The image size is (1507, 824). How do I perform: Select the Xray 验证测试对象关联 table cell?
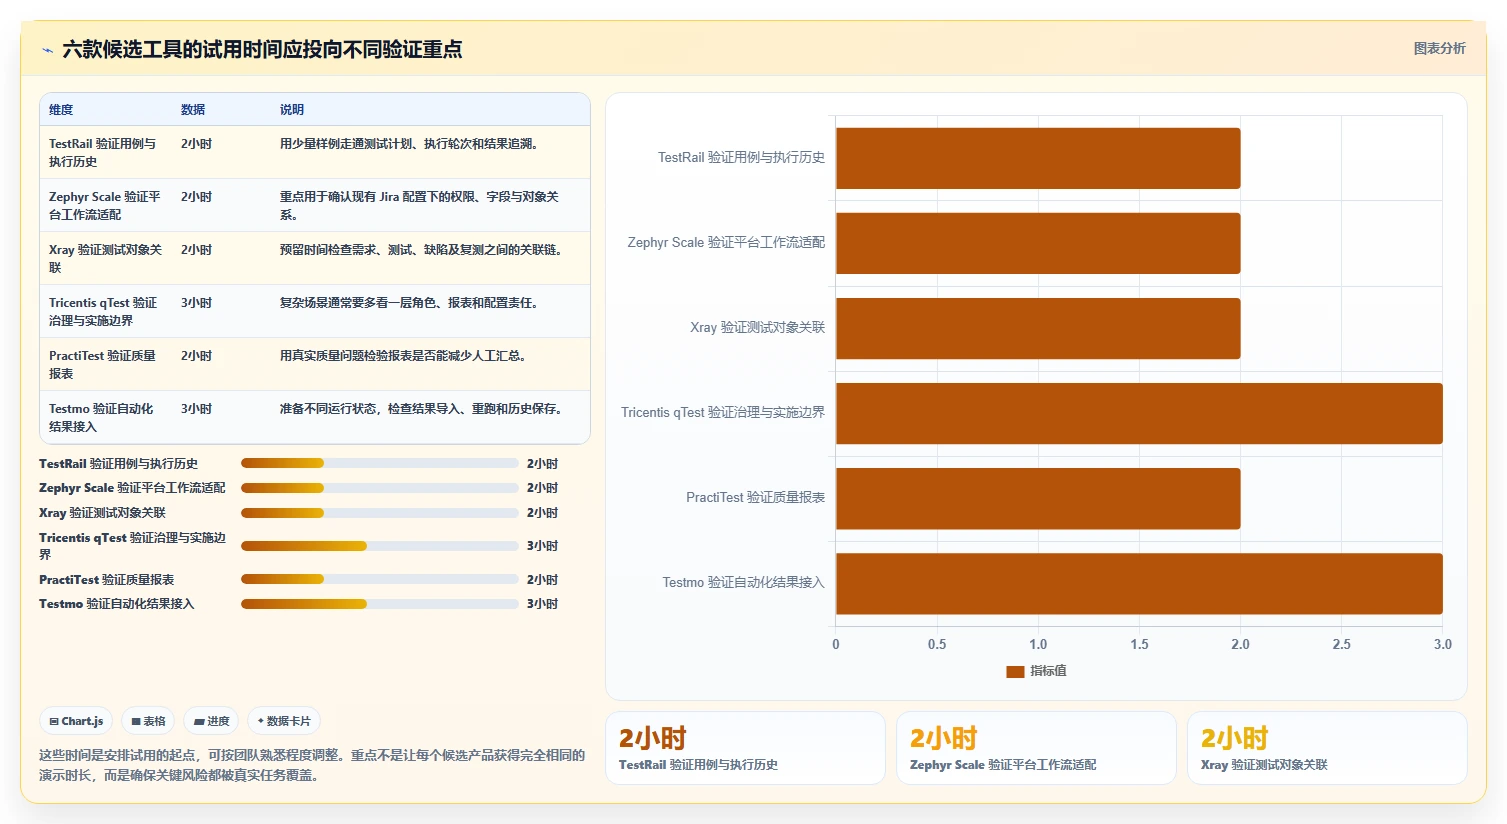click(105, 258)
